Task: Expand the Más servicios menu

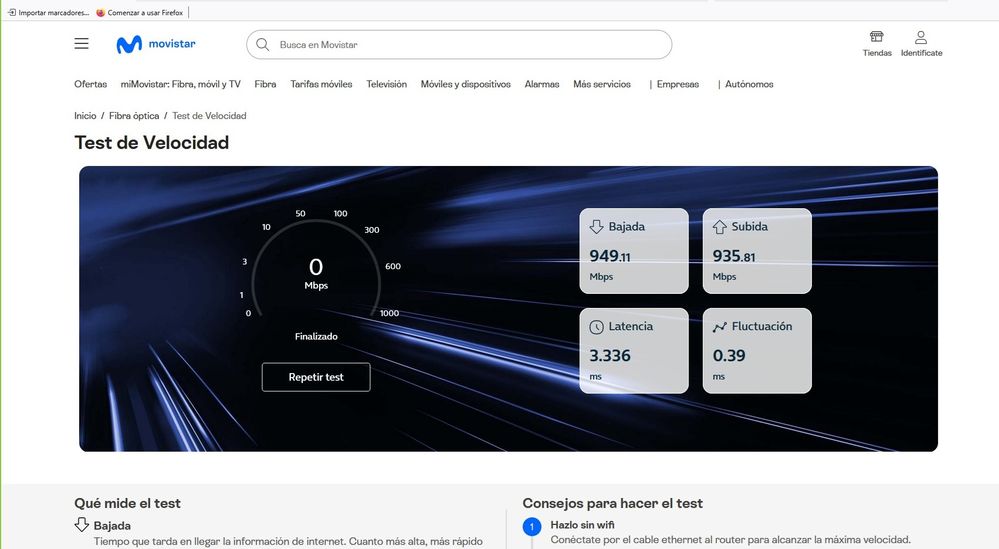Action: [x=602, y=85]
